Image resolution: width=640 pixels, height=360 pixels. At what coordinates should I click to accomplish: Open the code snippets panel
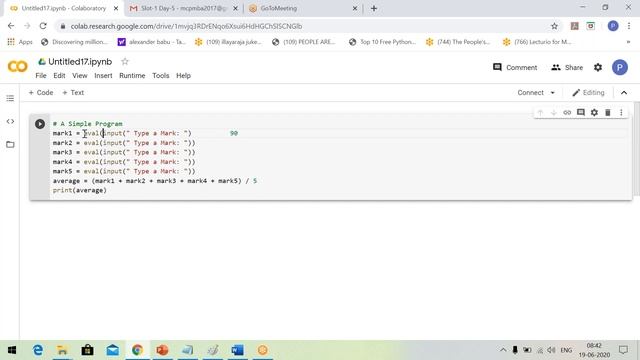(x=10, y=121)
